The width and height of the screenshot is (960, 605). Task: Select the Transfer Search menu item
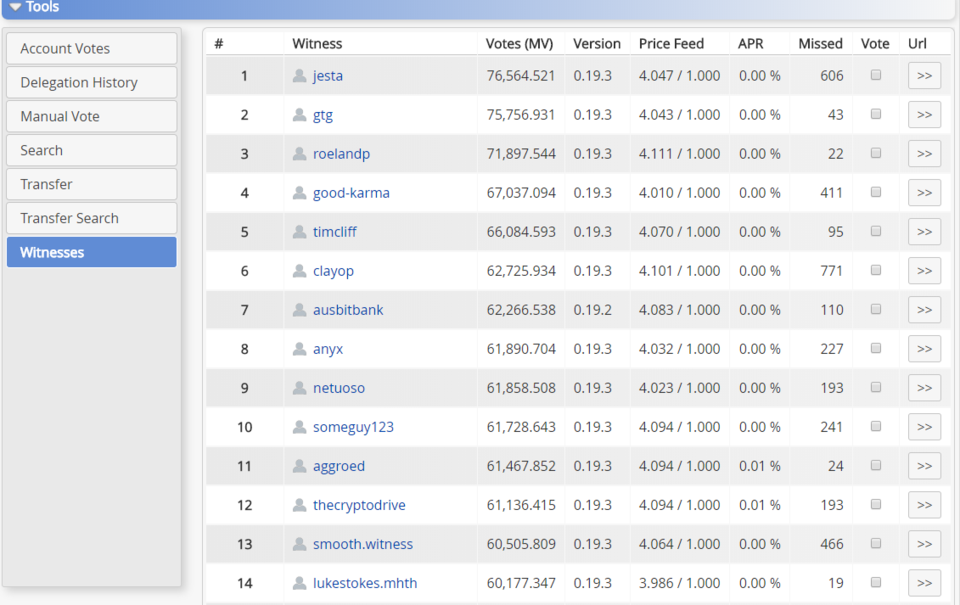pos(91,219)
